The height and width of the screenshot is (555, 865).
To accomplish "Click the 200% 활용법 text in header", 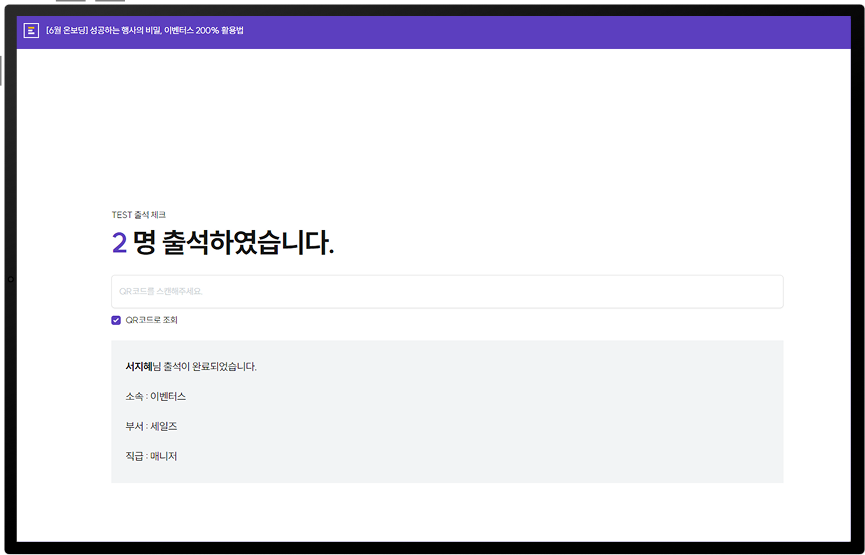I will point(220,30).
